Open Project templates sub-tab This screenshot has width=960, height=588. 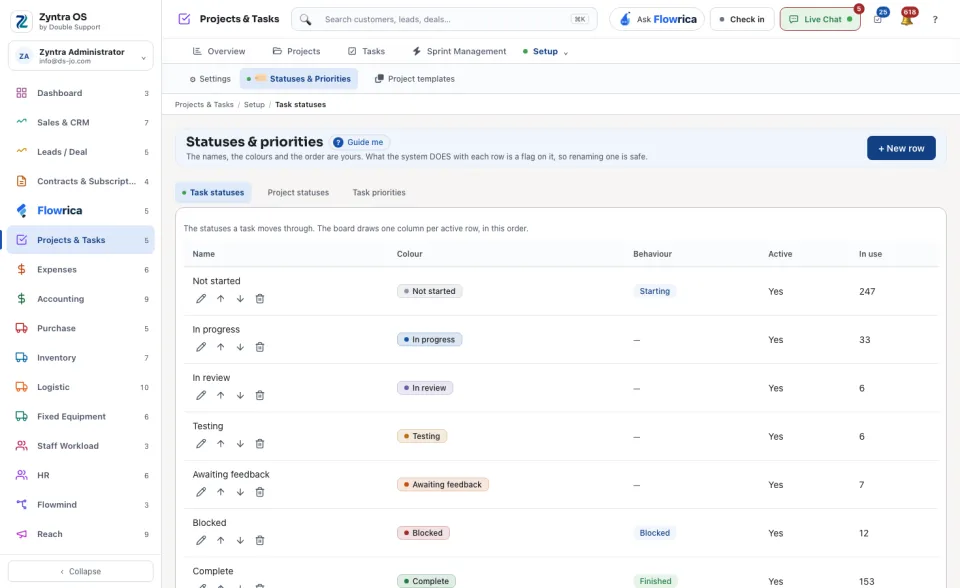coord(414,79)
